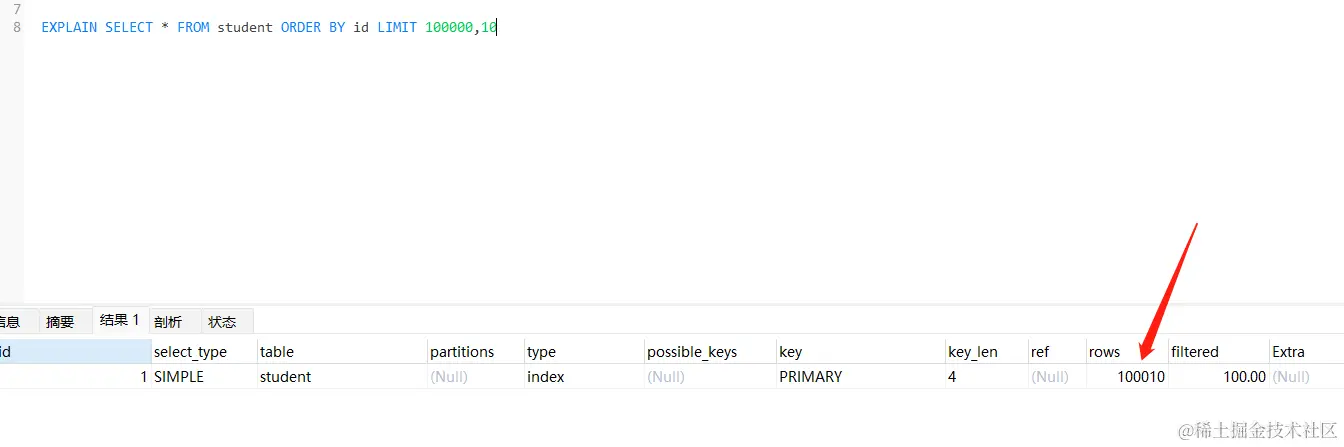
Task: Select the 剖析 tab
Action: tap(167, 322)
